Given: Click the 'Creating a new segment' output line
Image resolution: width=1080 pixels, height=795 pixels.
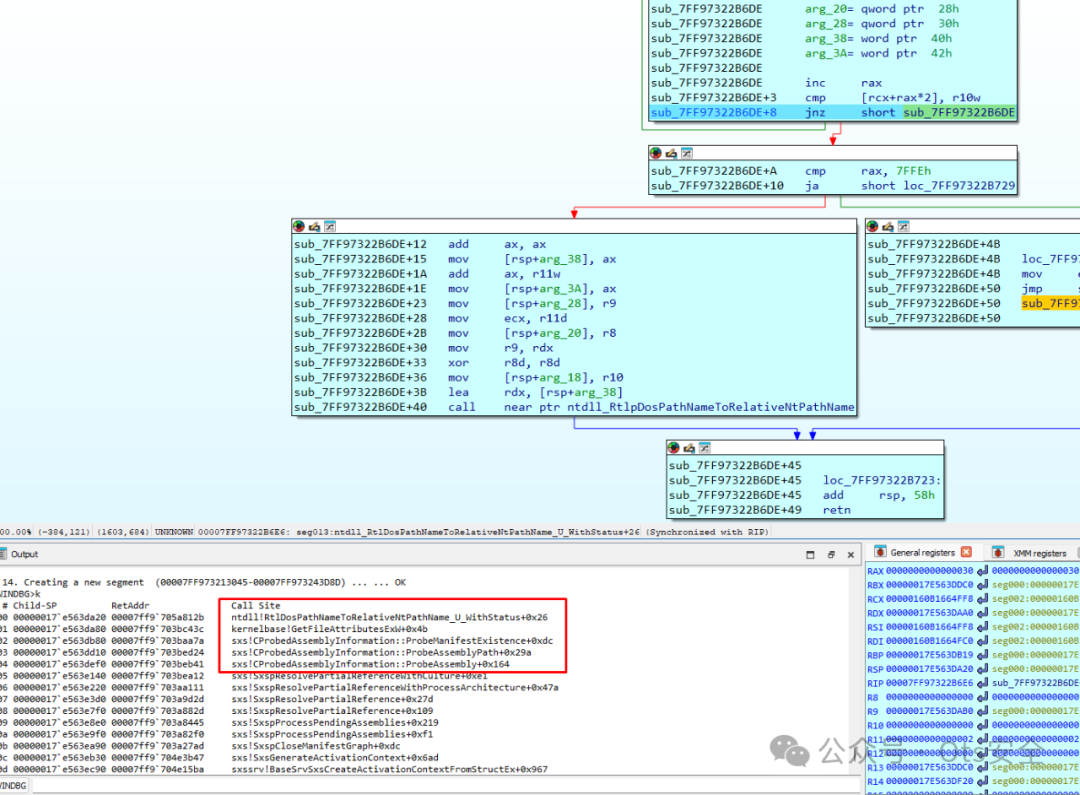Looking at the screenshot, I should coord(204,582).
